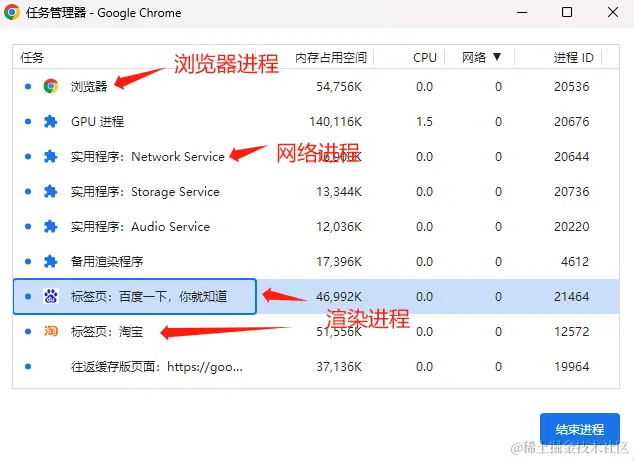Click the CPU value 1.5
Viewport: 634px width, 460px height.
(425, 121)
